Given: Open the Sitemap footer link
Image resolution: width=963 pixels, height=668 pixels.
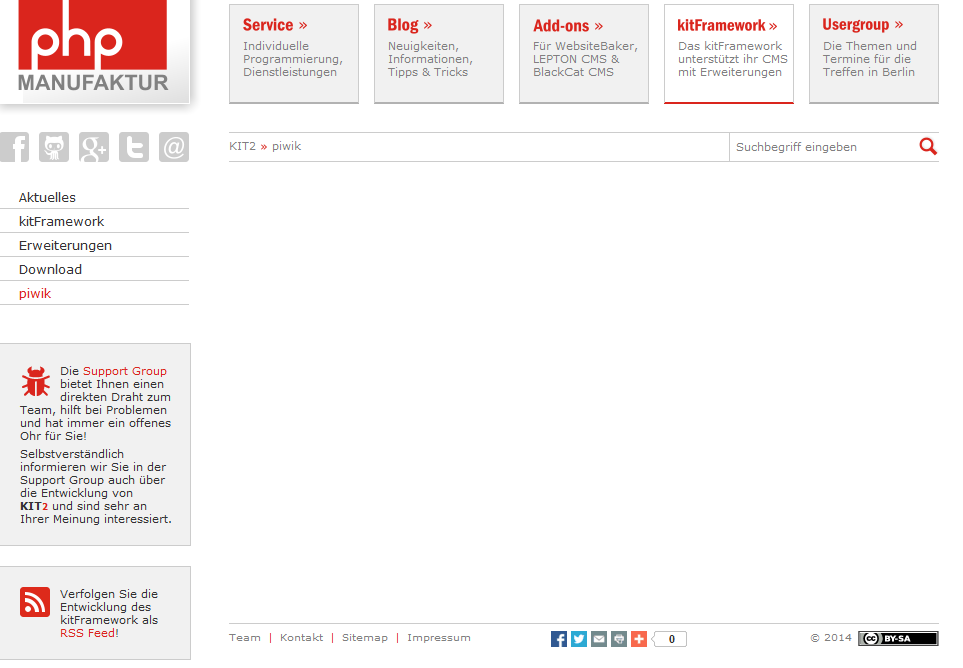Looking at the screenshot, I should click(x=365, y=638).
